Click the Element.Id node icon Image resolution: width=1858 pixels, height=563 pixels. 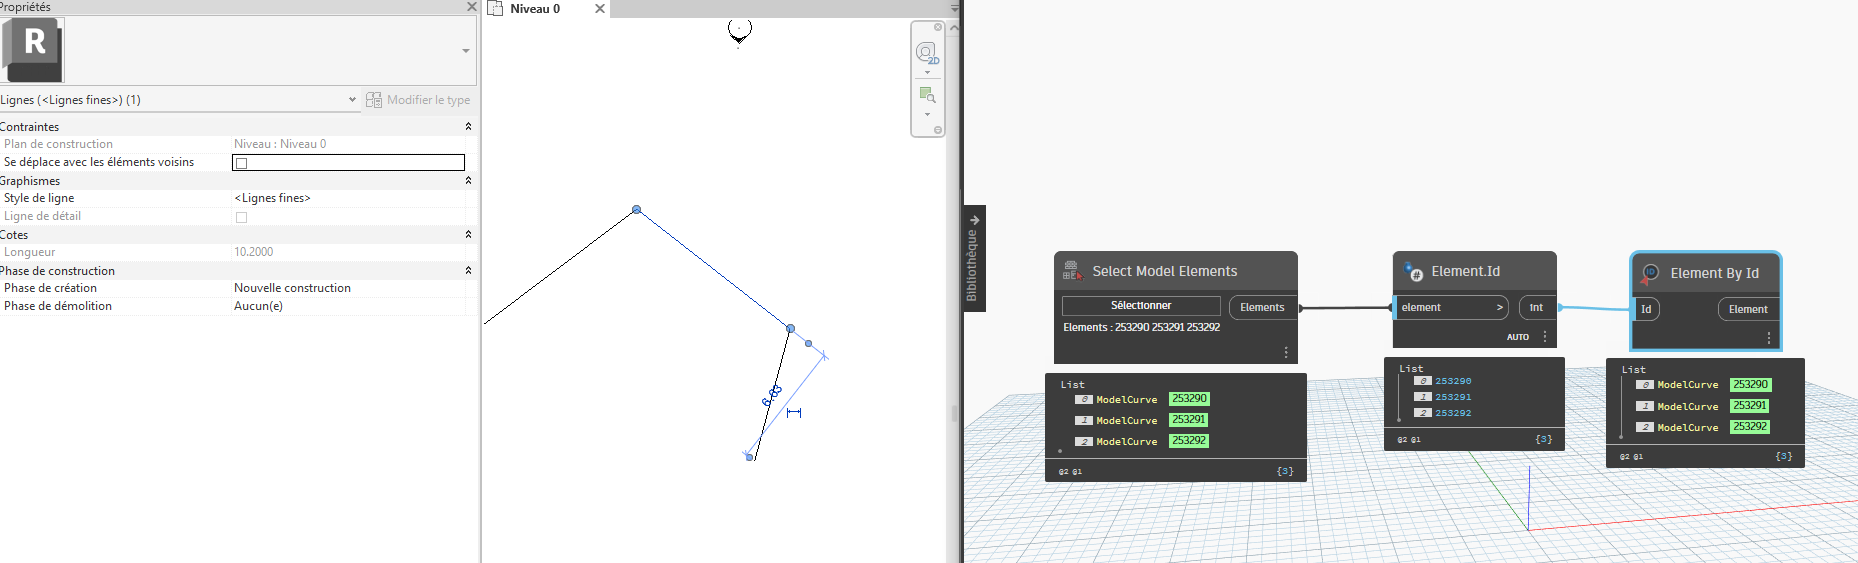click(x=1413, y=271)
